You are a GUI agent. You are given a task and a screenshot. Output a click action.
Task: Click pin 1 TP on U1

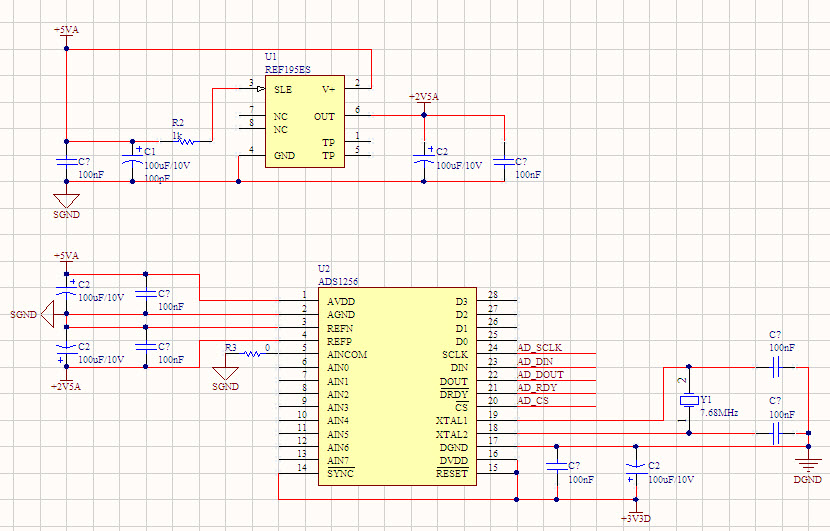(x=358, y=141)
